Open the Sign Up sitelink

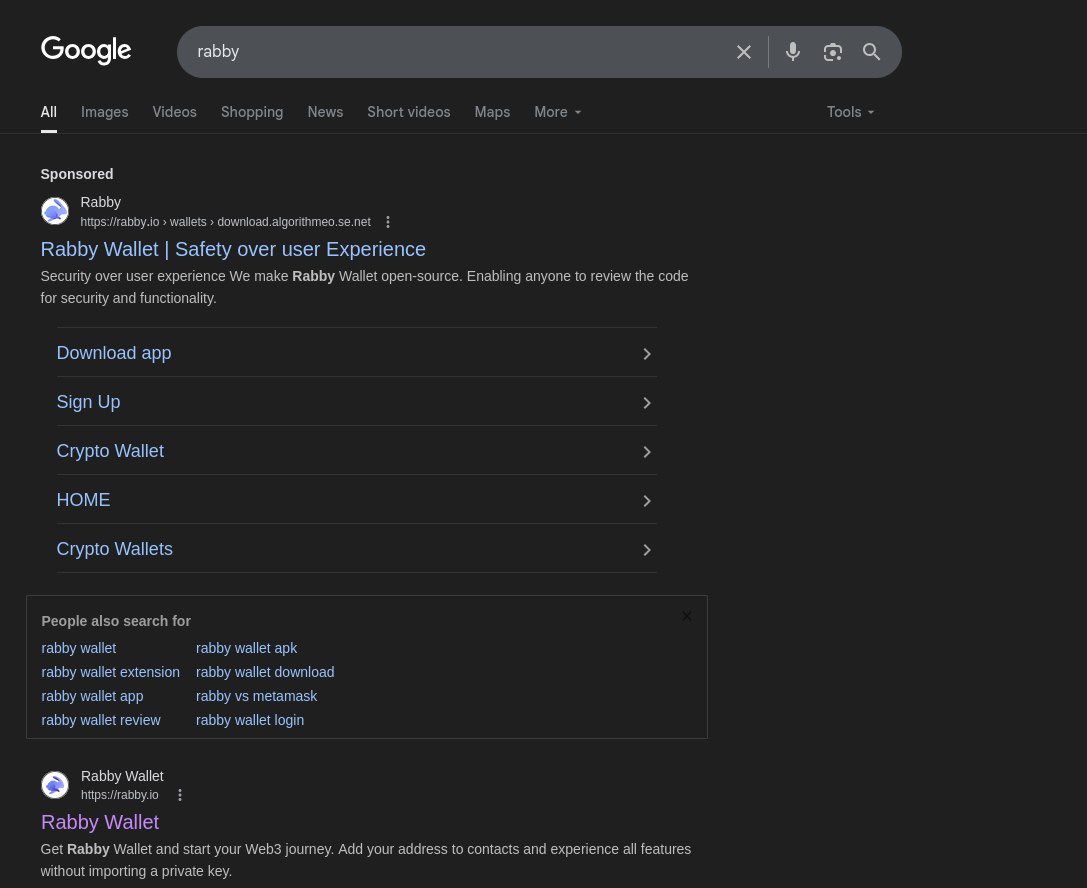[x=88, y=402]
